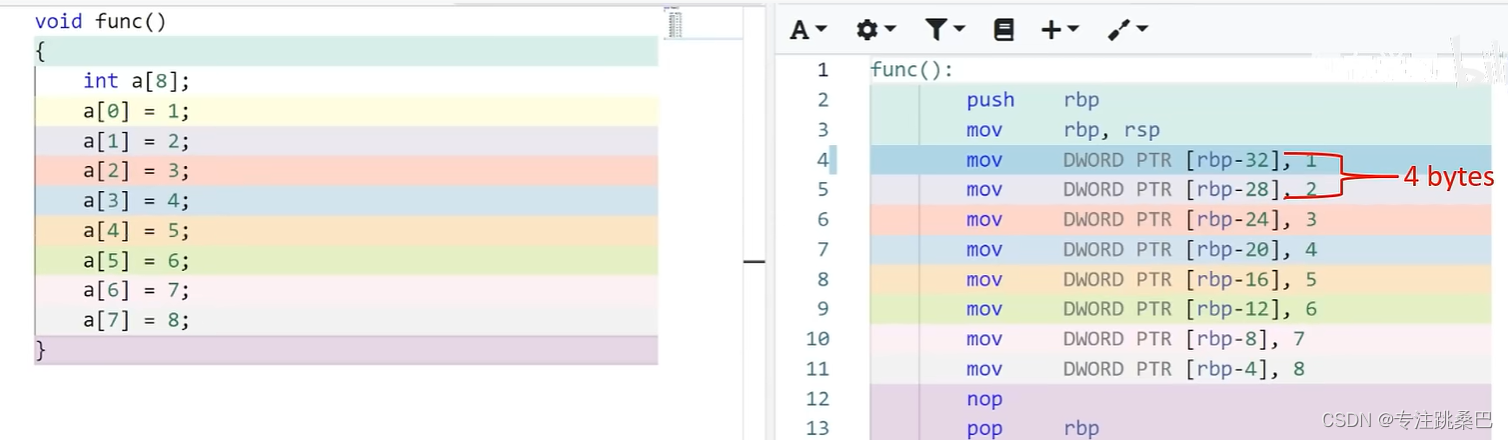Open the add tool wrench menu

pos(1127,30)
